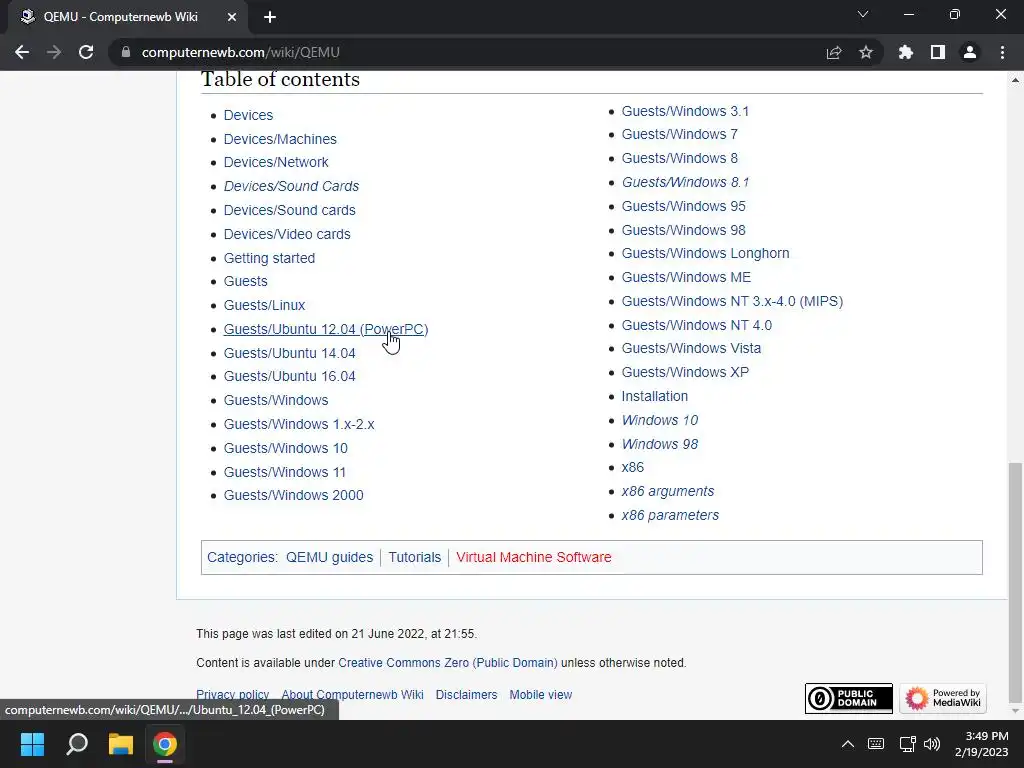The image size is (1024, 768).
Task: Open the italic Devices/Sound Cards link
Action: [291, 186]
